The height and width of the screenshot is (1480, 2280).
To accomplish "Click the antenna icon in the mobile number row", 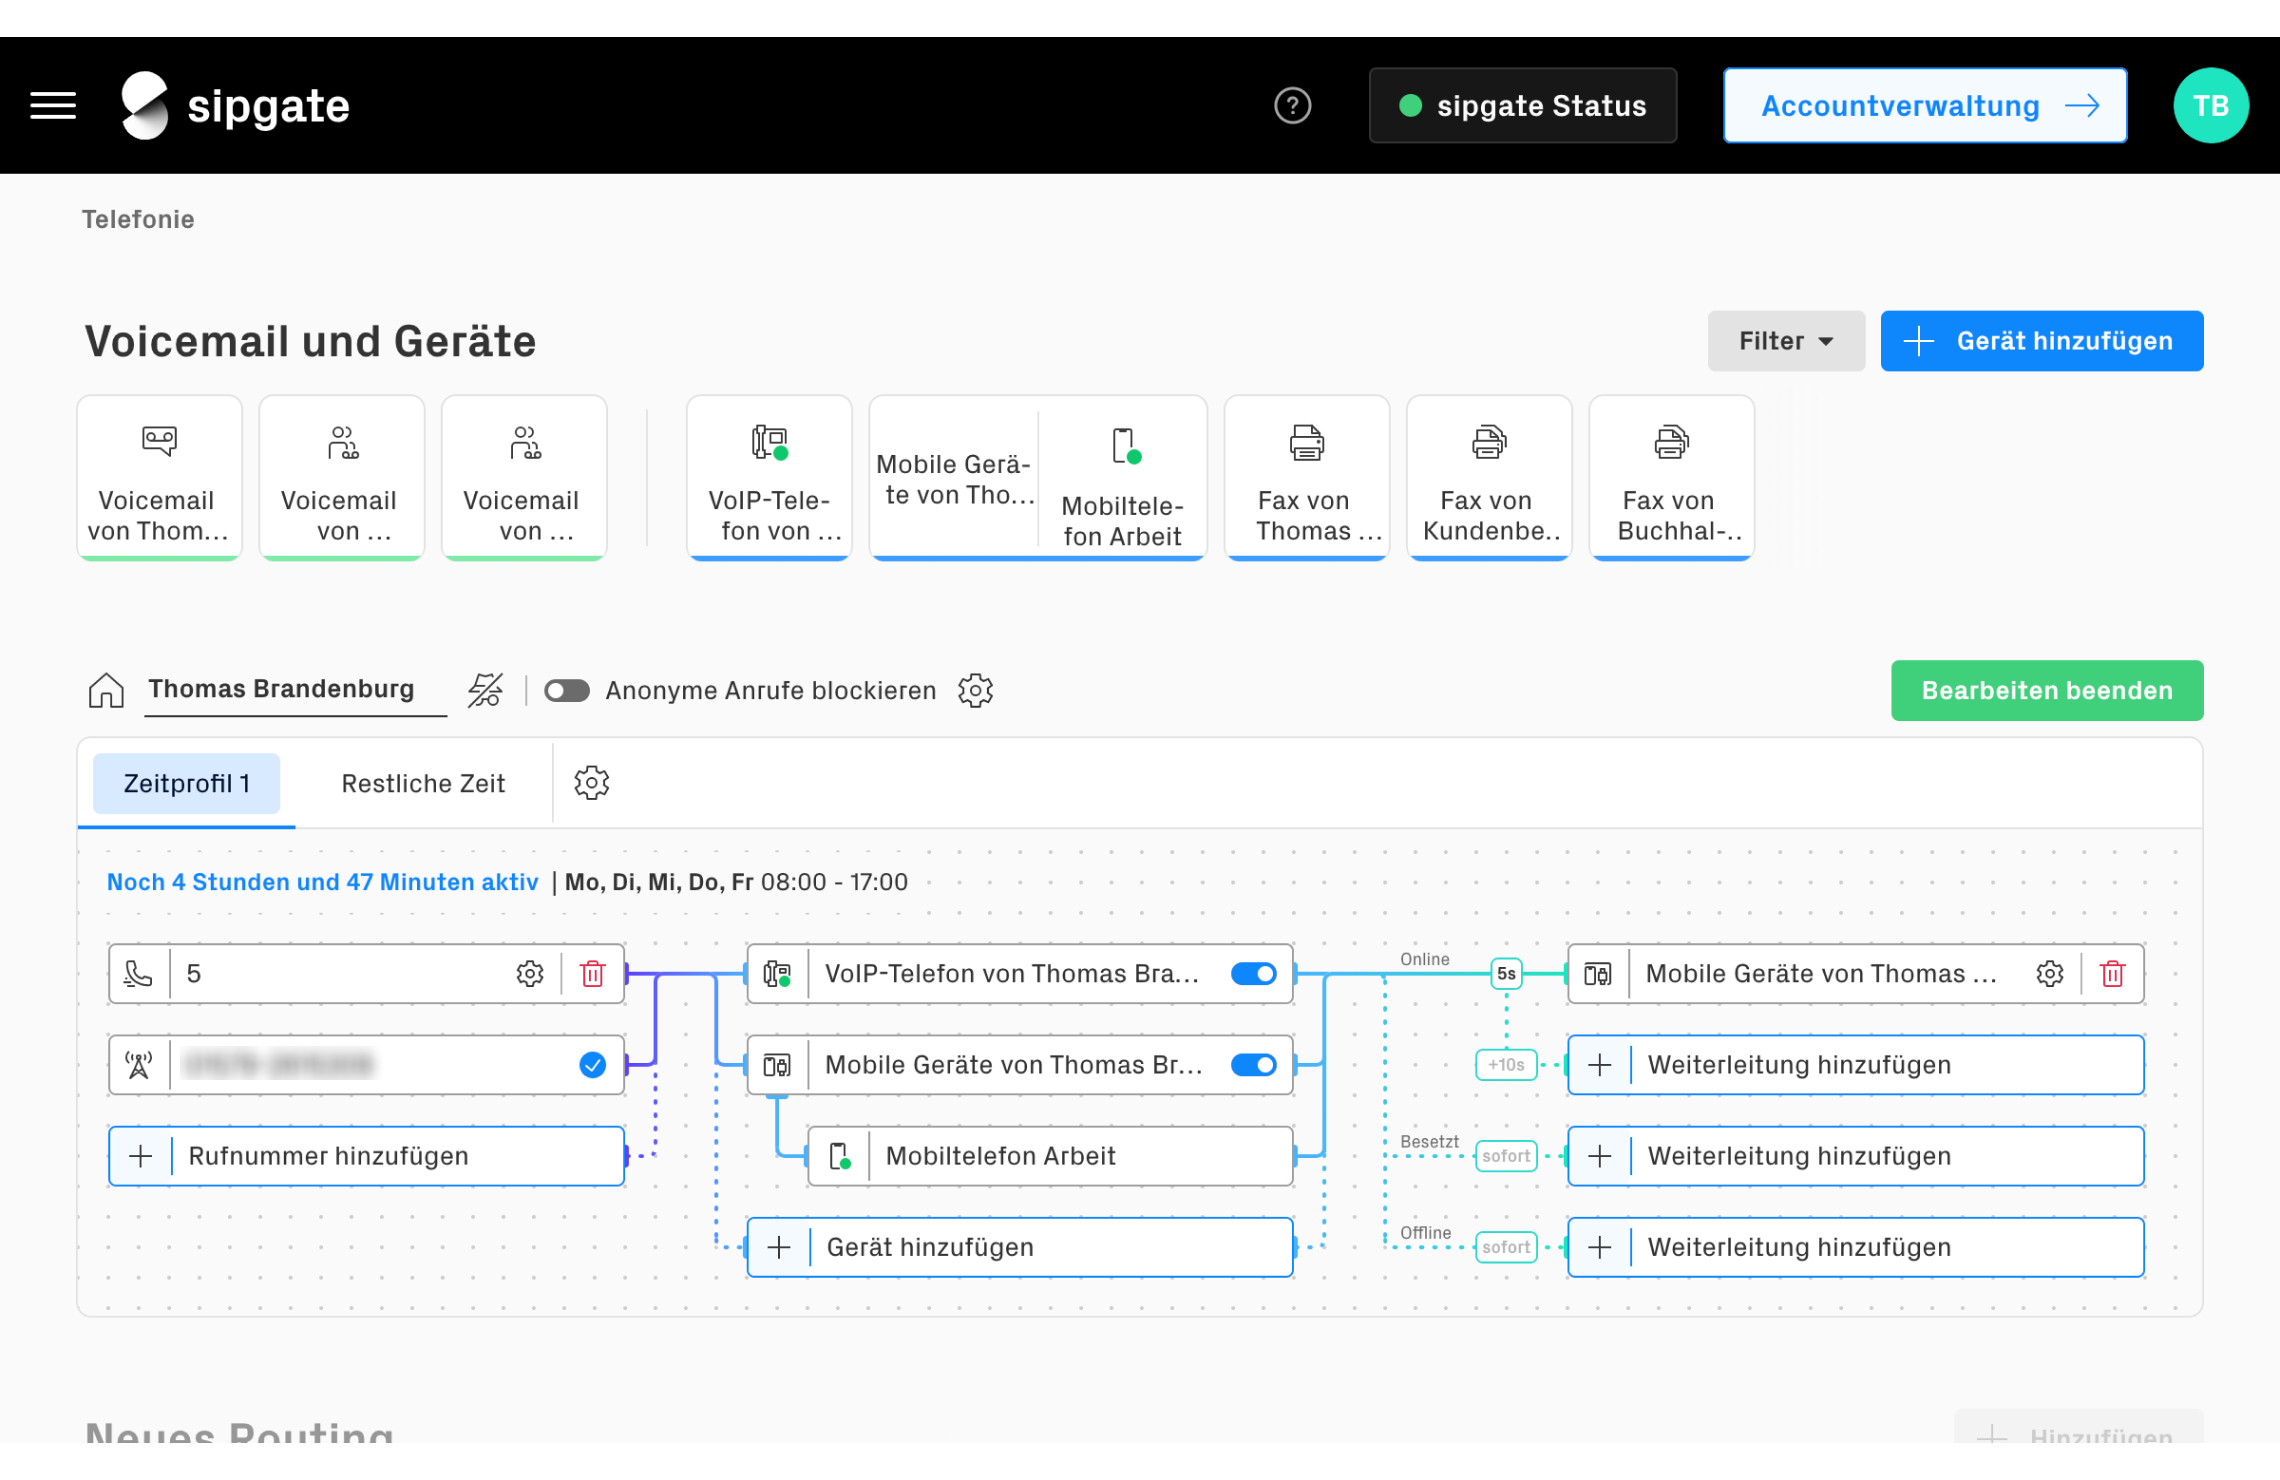I will click(x=138, y=1064).
